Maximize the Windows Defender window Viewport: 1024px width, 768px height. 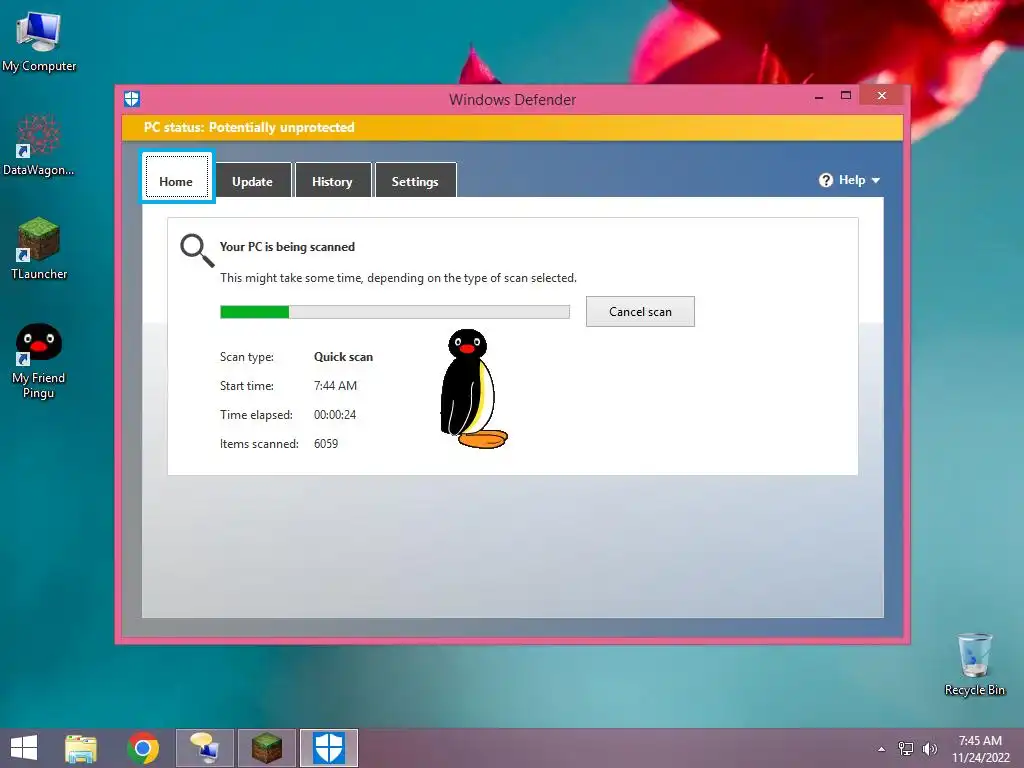[x=846, y=96]
